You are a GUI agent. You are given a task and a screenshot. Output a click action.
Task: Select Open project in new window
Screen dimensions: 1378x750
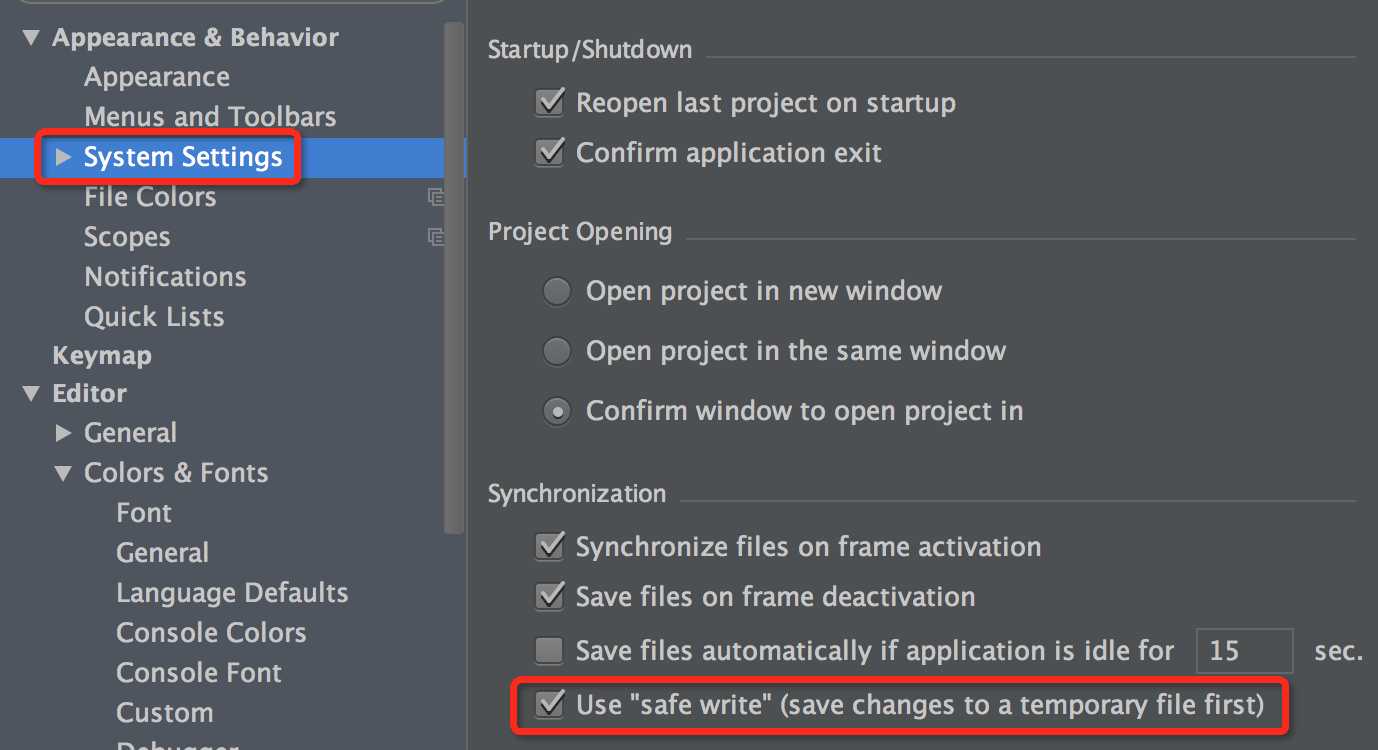[x=557, y=291]
